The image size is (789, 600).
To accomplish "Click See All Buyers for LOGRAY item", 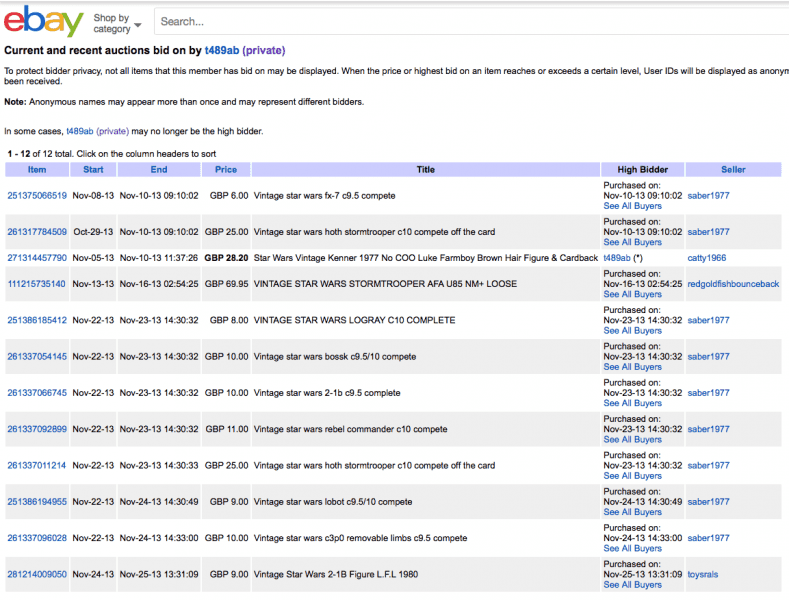I will (632, 331).
